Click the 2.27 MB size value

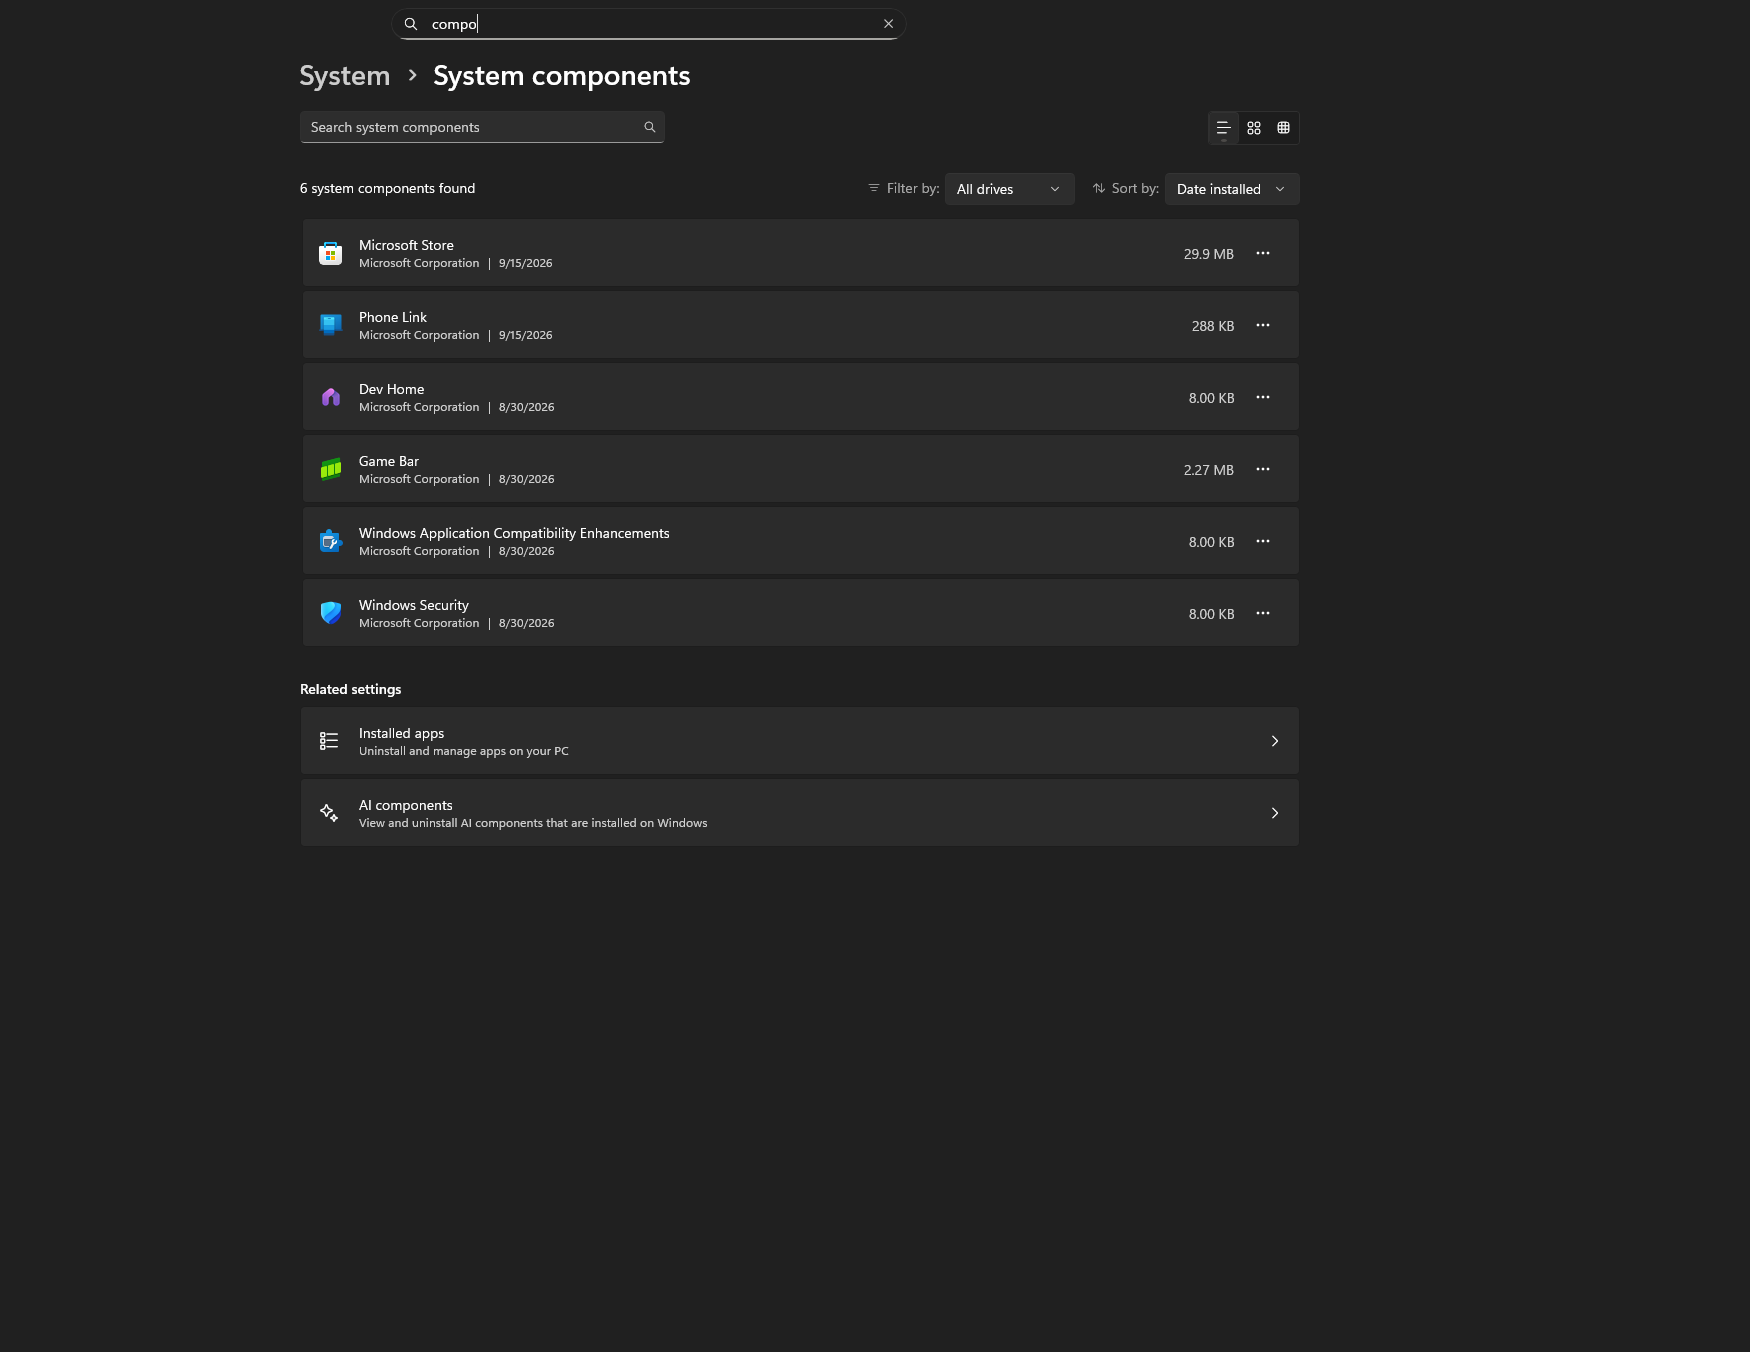(1209, 470)
